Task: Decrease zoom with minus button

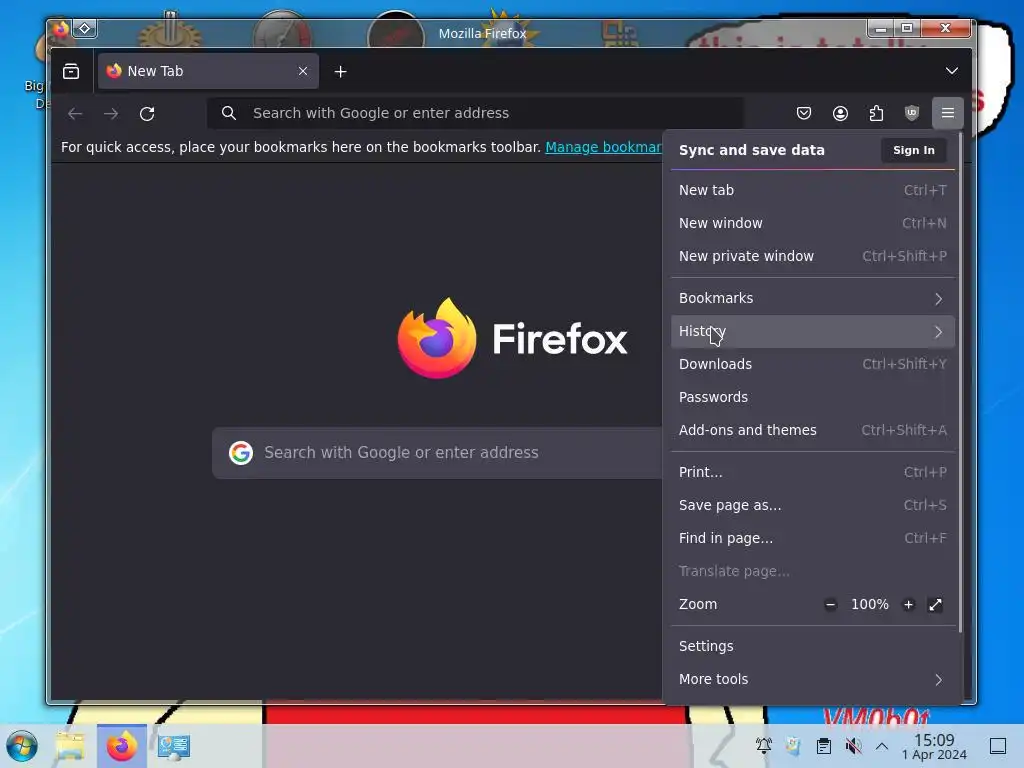Action: 830,605
